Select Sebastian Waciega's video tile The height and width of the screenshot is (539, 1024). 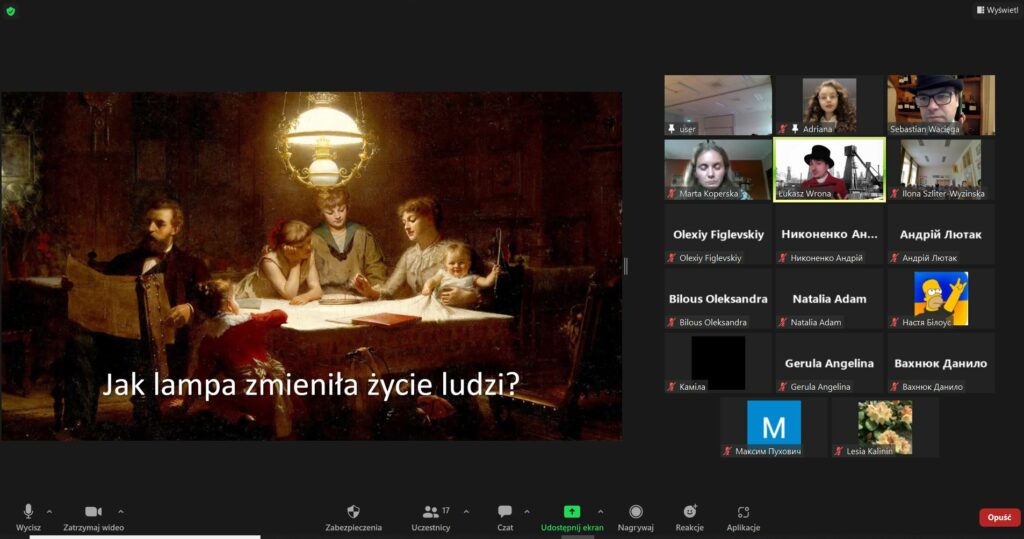point(940,104)
